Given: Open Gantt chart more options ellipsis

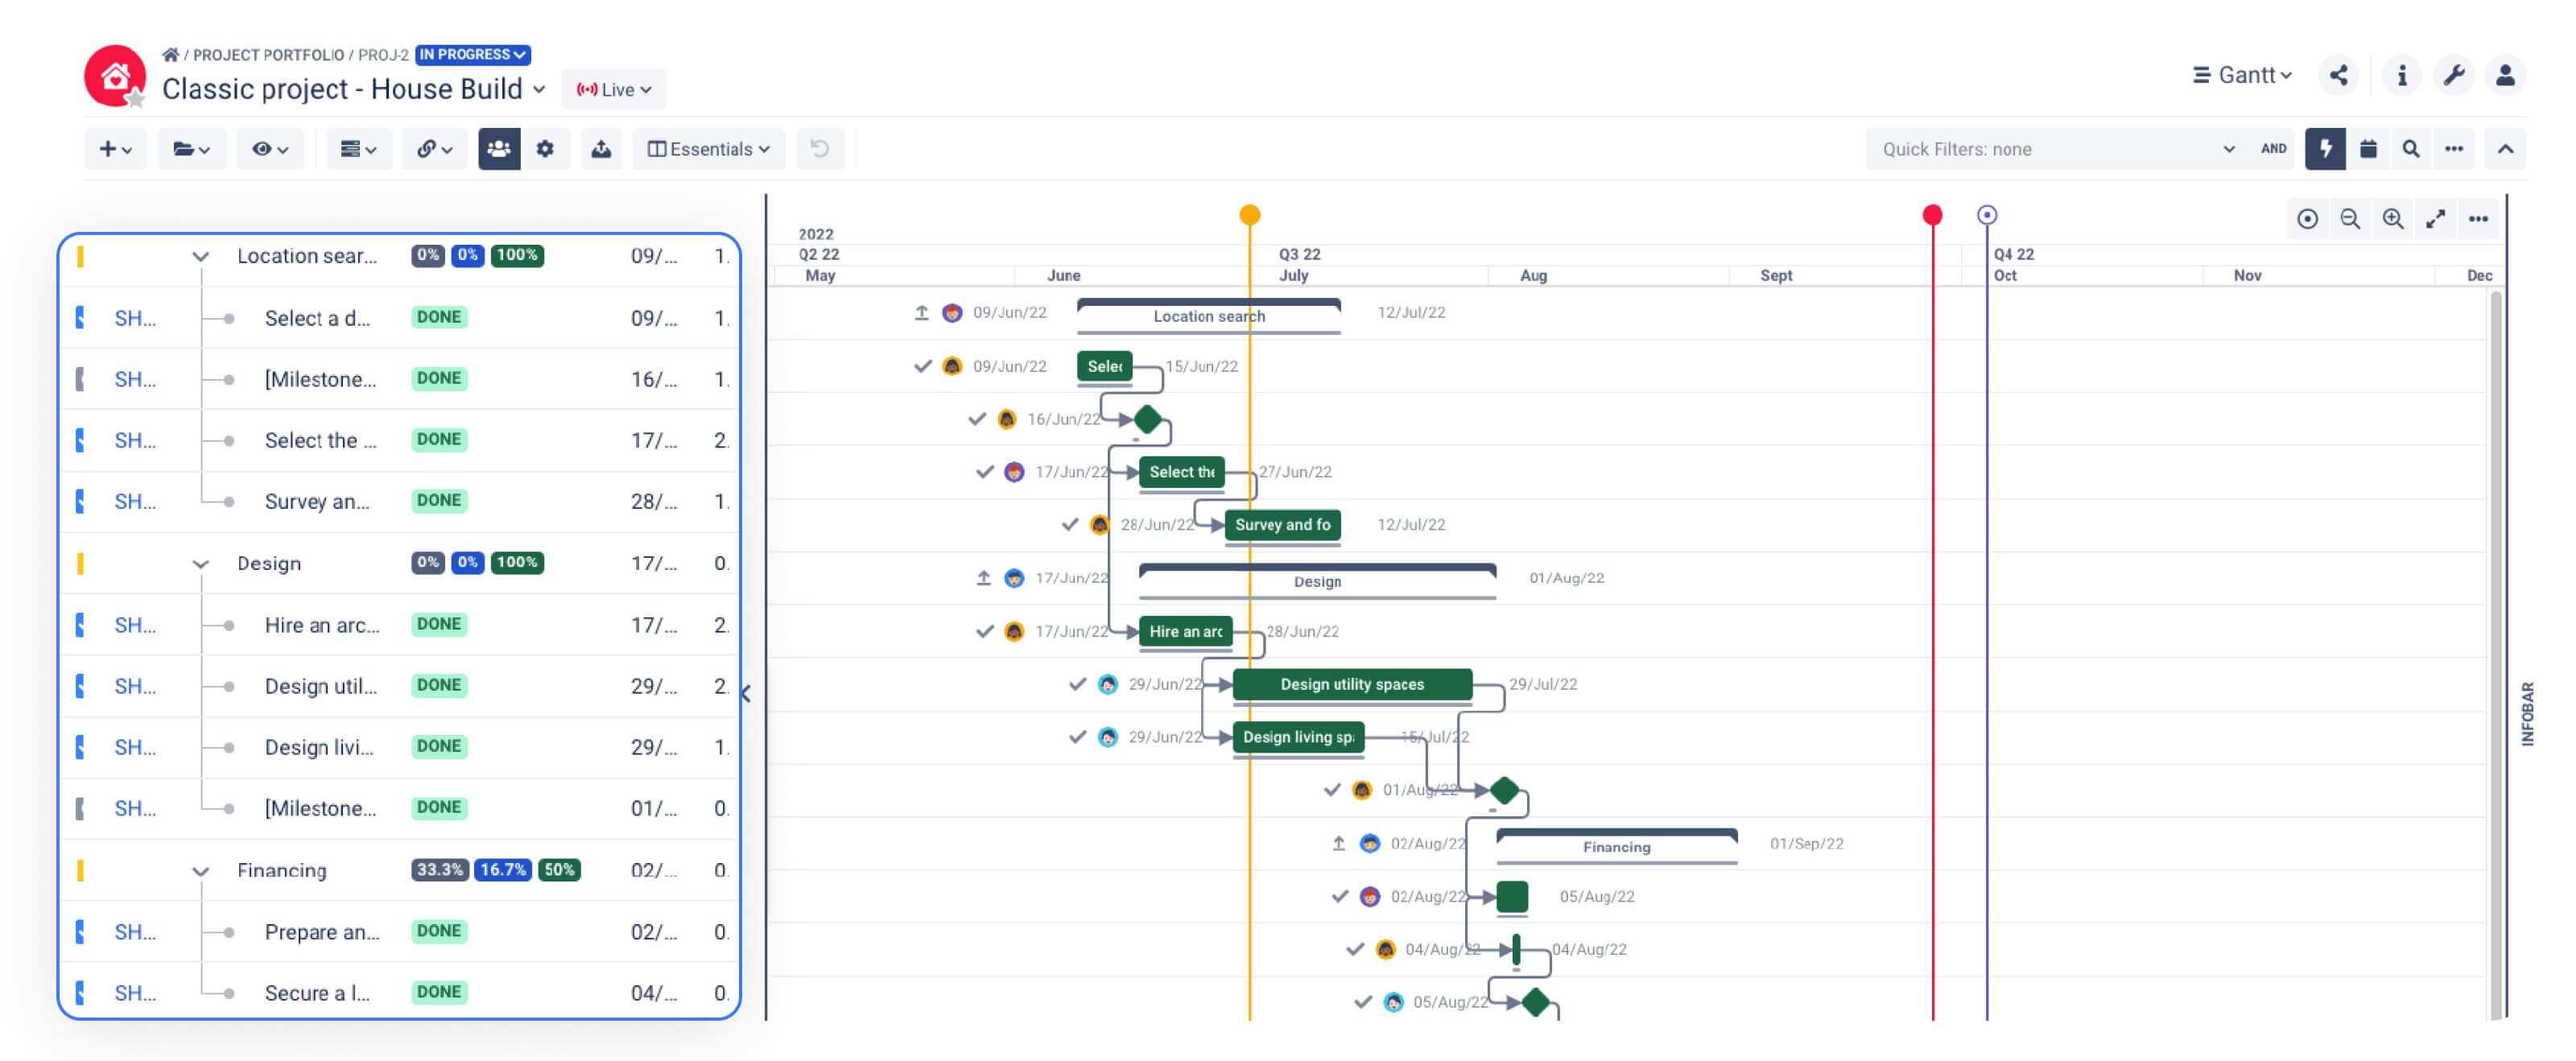Looking at the screenshot, I should click(2478, 219).
